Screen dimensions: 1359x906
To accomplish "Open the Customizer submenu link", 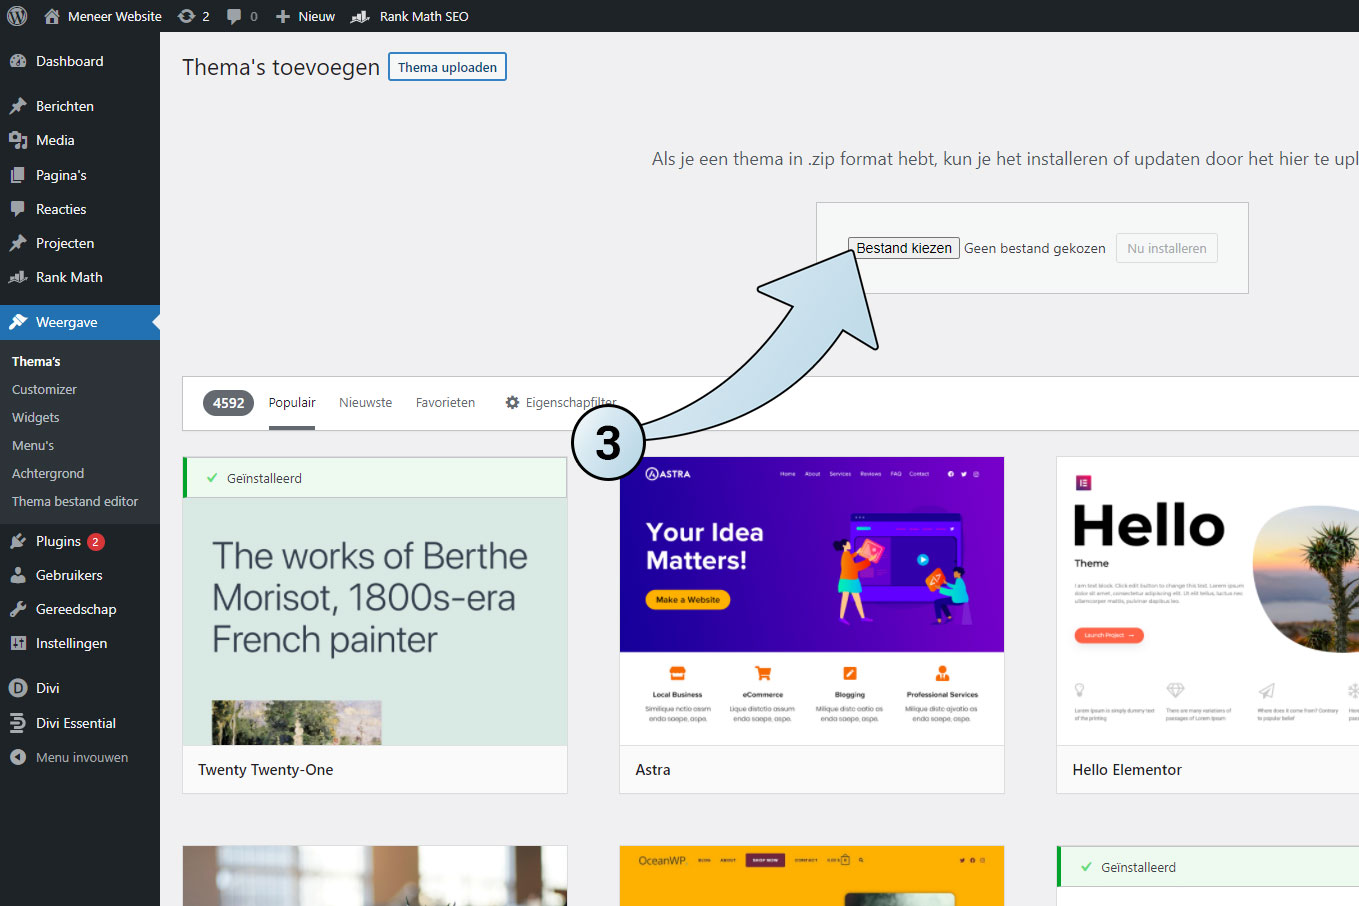I will [44, 389].
